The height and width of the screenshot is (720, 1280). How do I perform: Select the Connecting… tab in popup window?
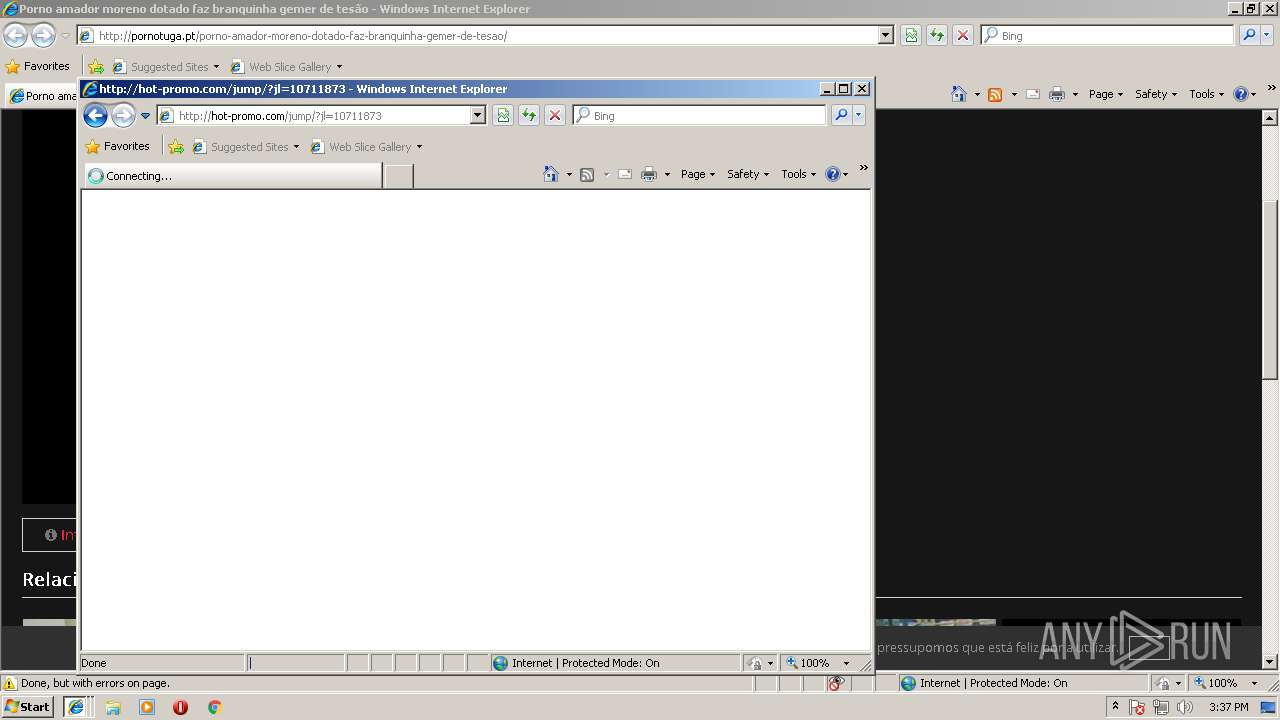233,176
